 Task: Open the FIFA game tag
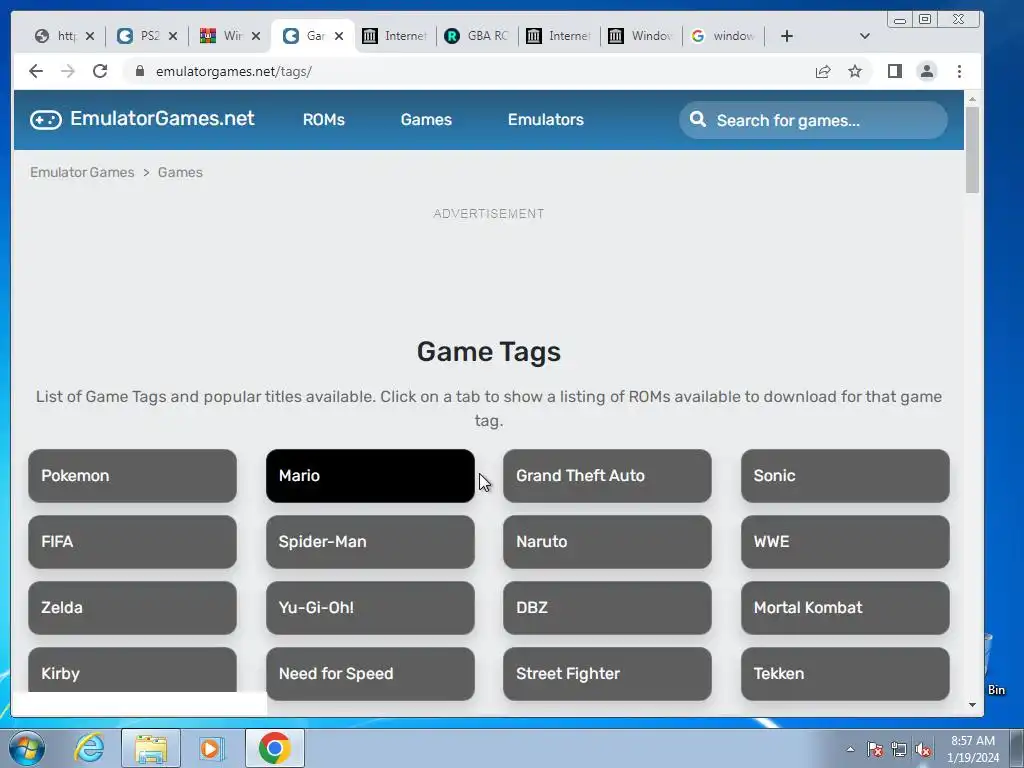tap(133, 542)
